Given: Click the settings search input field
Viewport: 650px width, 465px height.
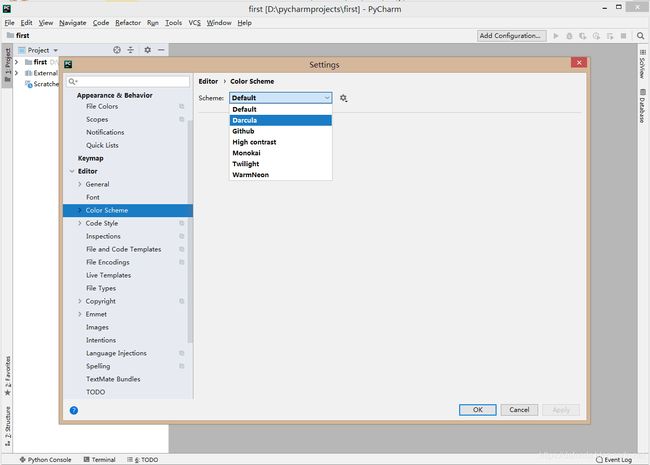Looking at the screenshot, I should click(x=128, y=82).
